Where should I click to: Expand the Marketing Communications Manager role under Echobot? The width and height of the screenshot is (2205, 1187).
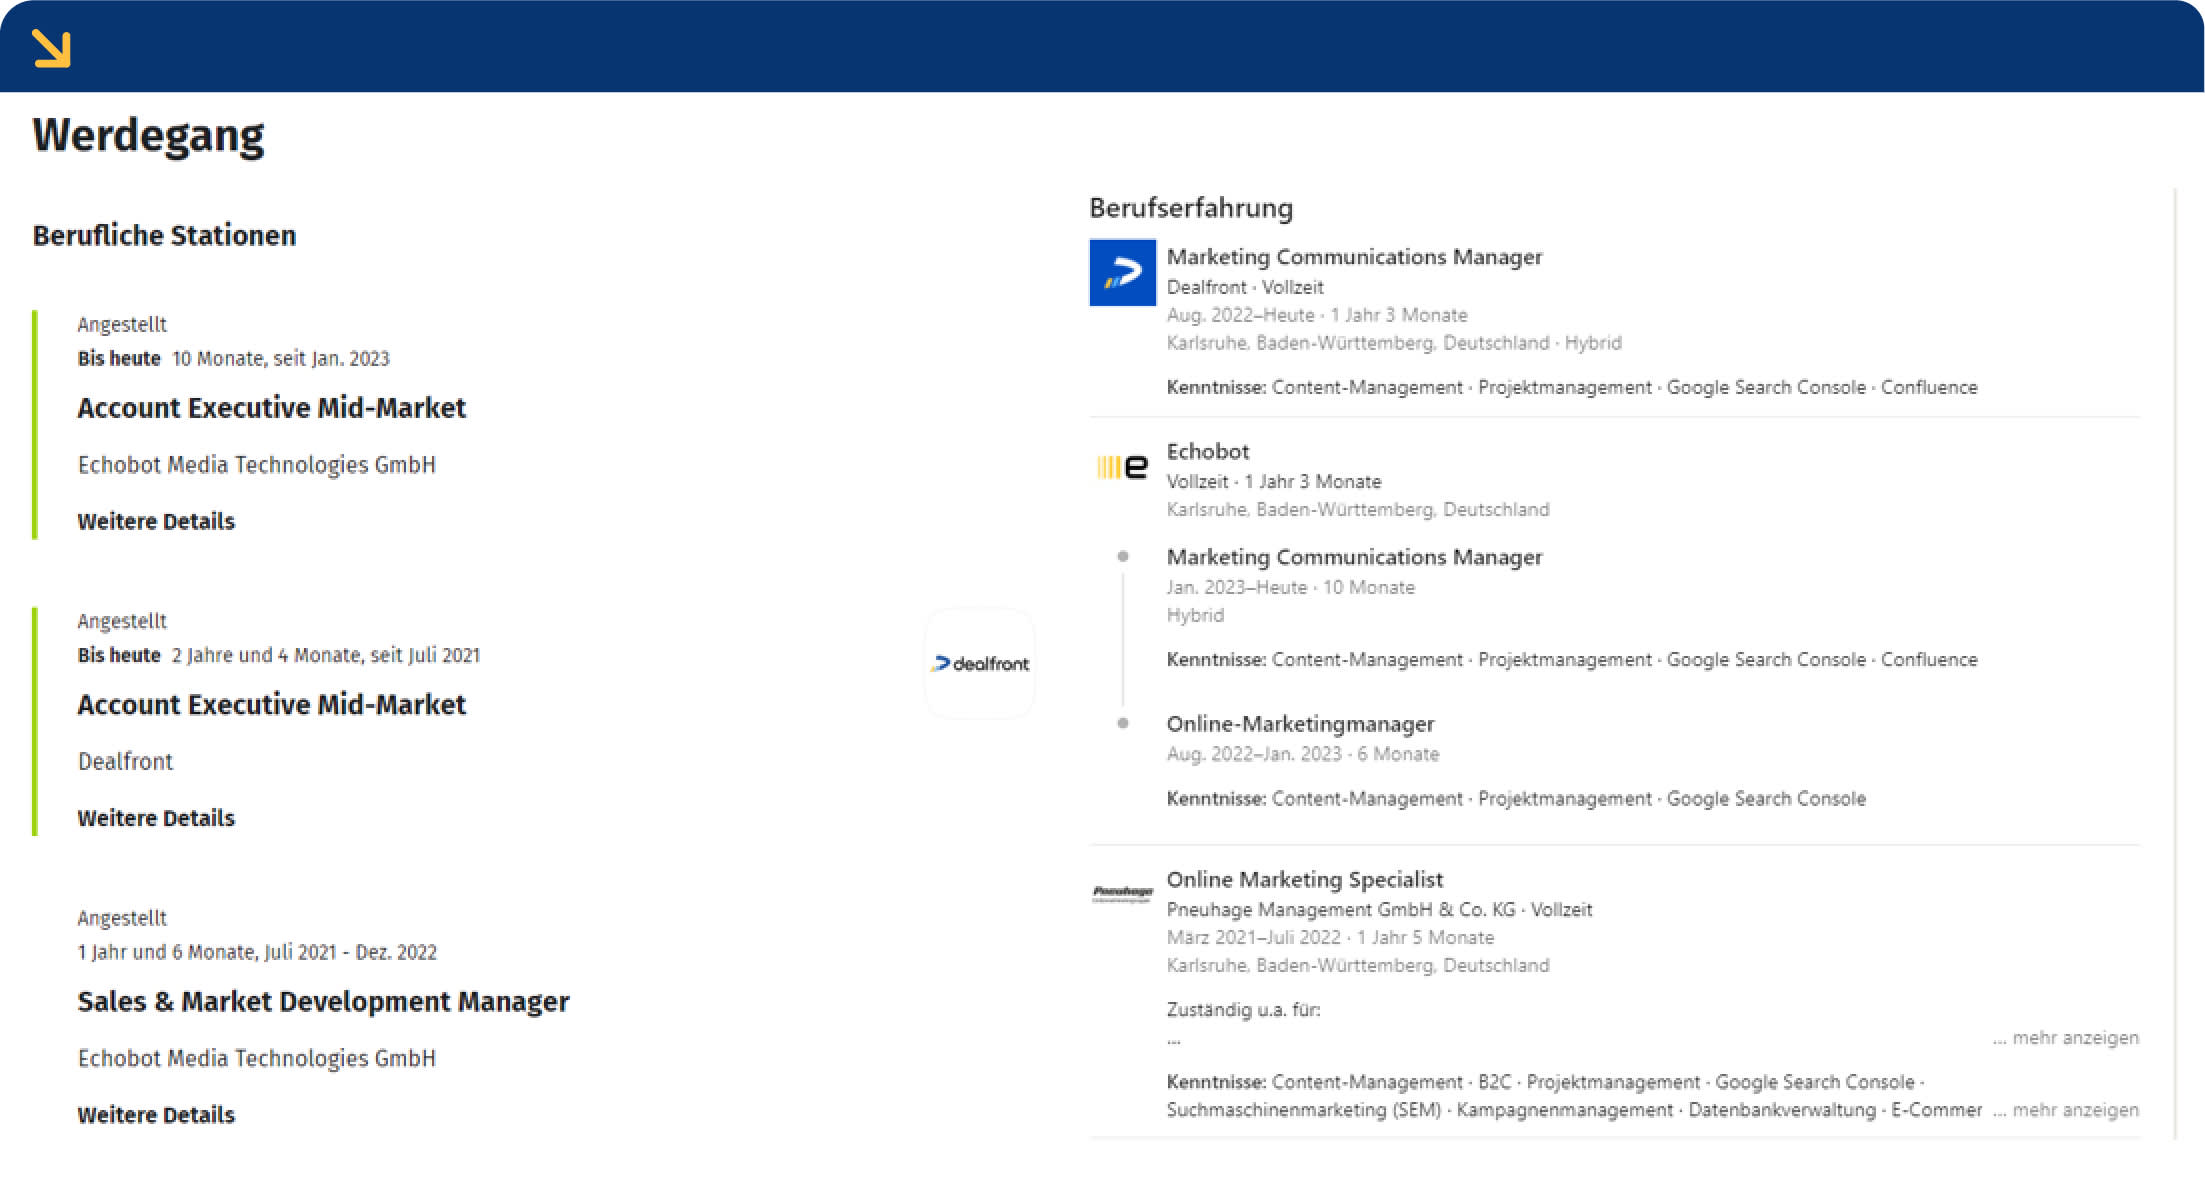(1355, 556)
